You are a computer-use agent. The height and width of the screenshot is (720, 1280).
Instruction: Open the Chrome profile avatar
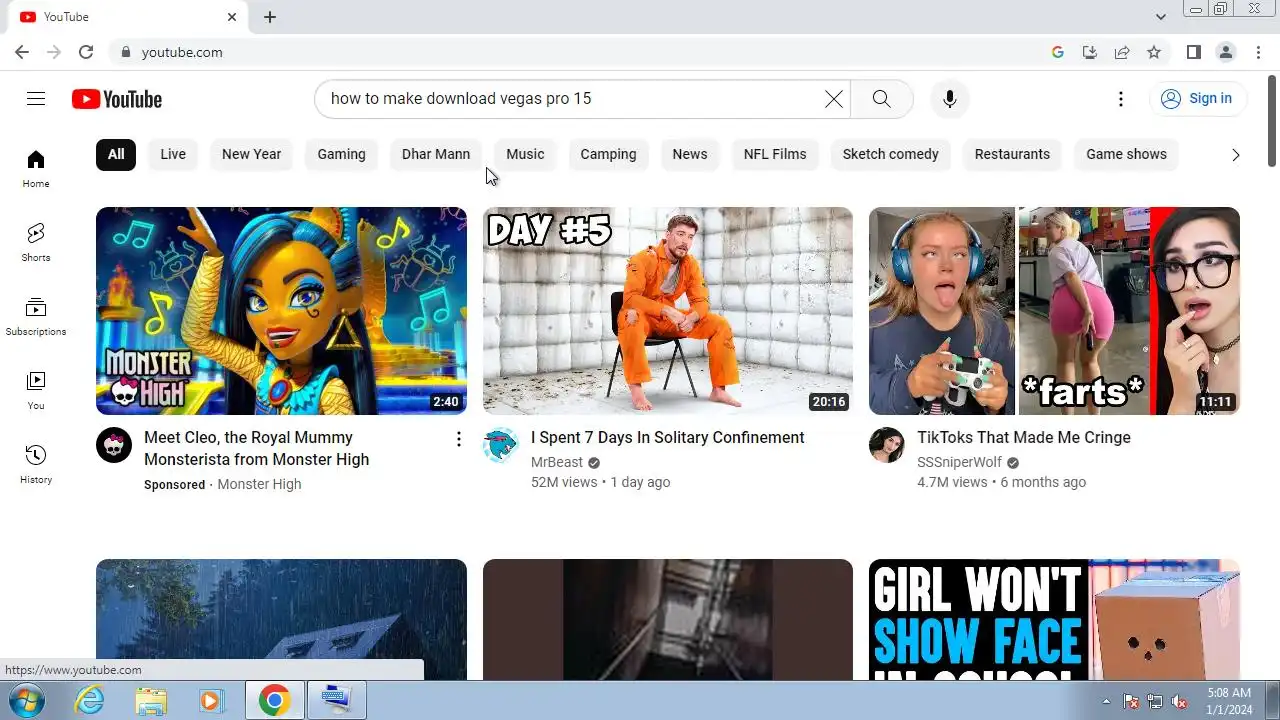point(1225,52)
